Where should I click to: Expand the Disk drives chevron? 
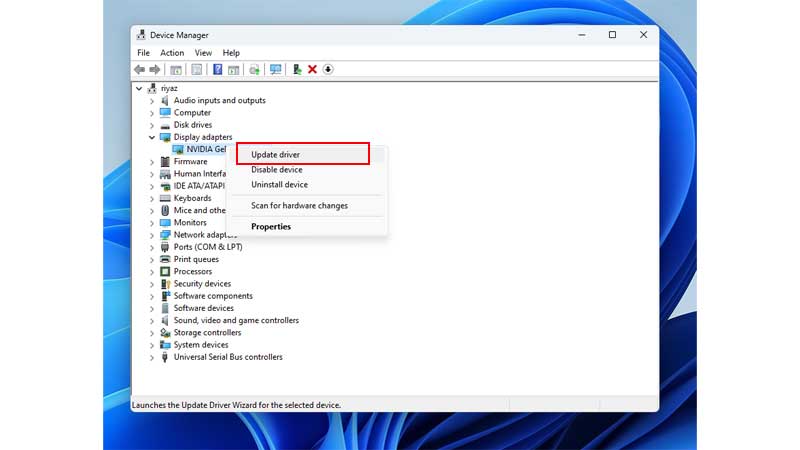(152, 126)
